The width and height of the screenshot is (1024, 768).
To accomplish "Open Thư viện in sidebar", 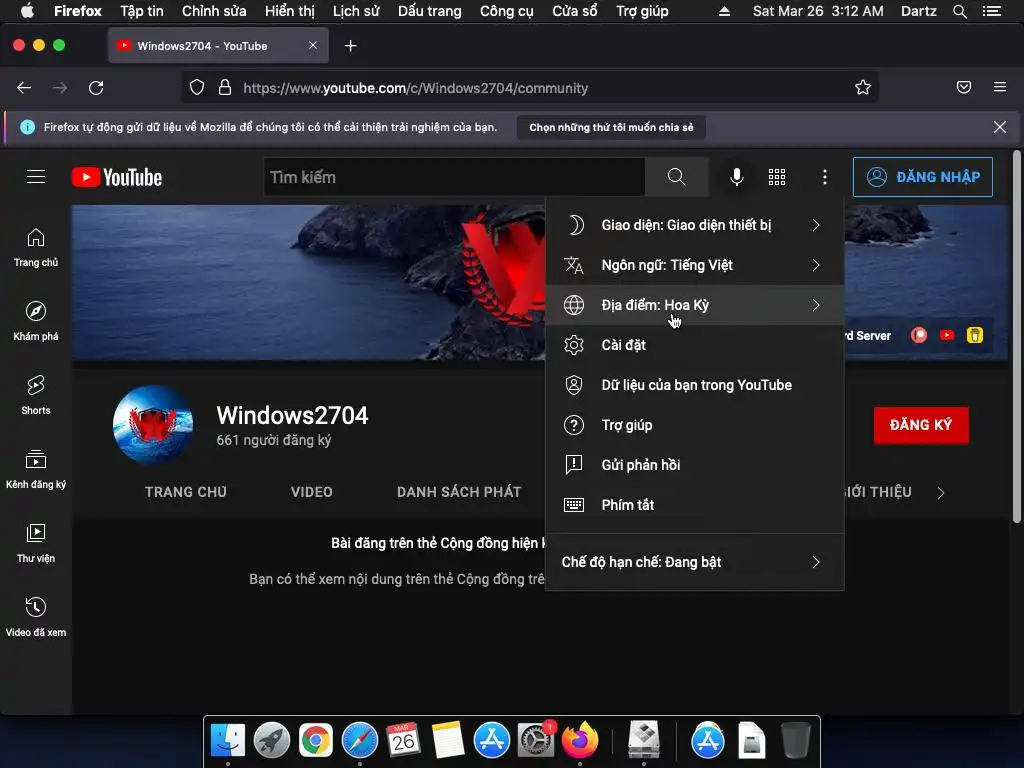I will point(36,543).
